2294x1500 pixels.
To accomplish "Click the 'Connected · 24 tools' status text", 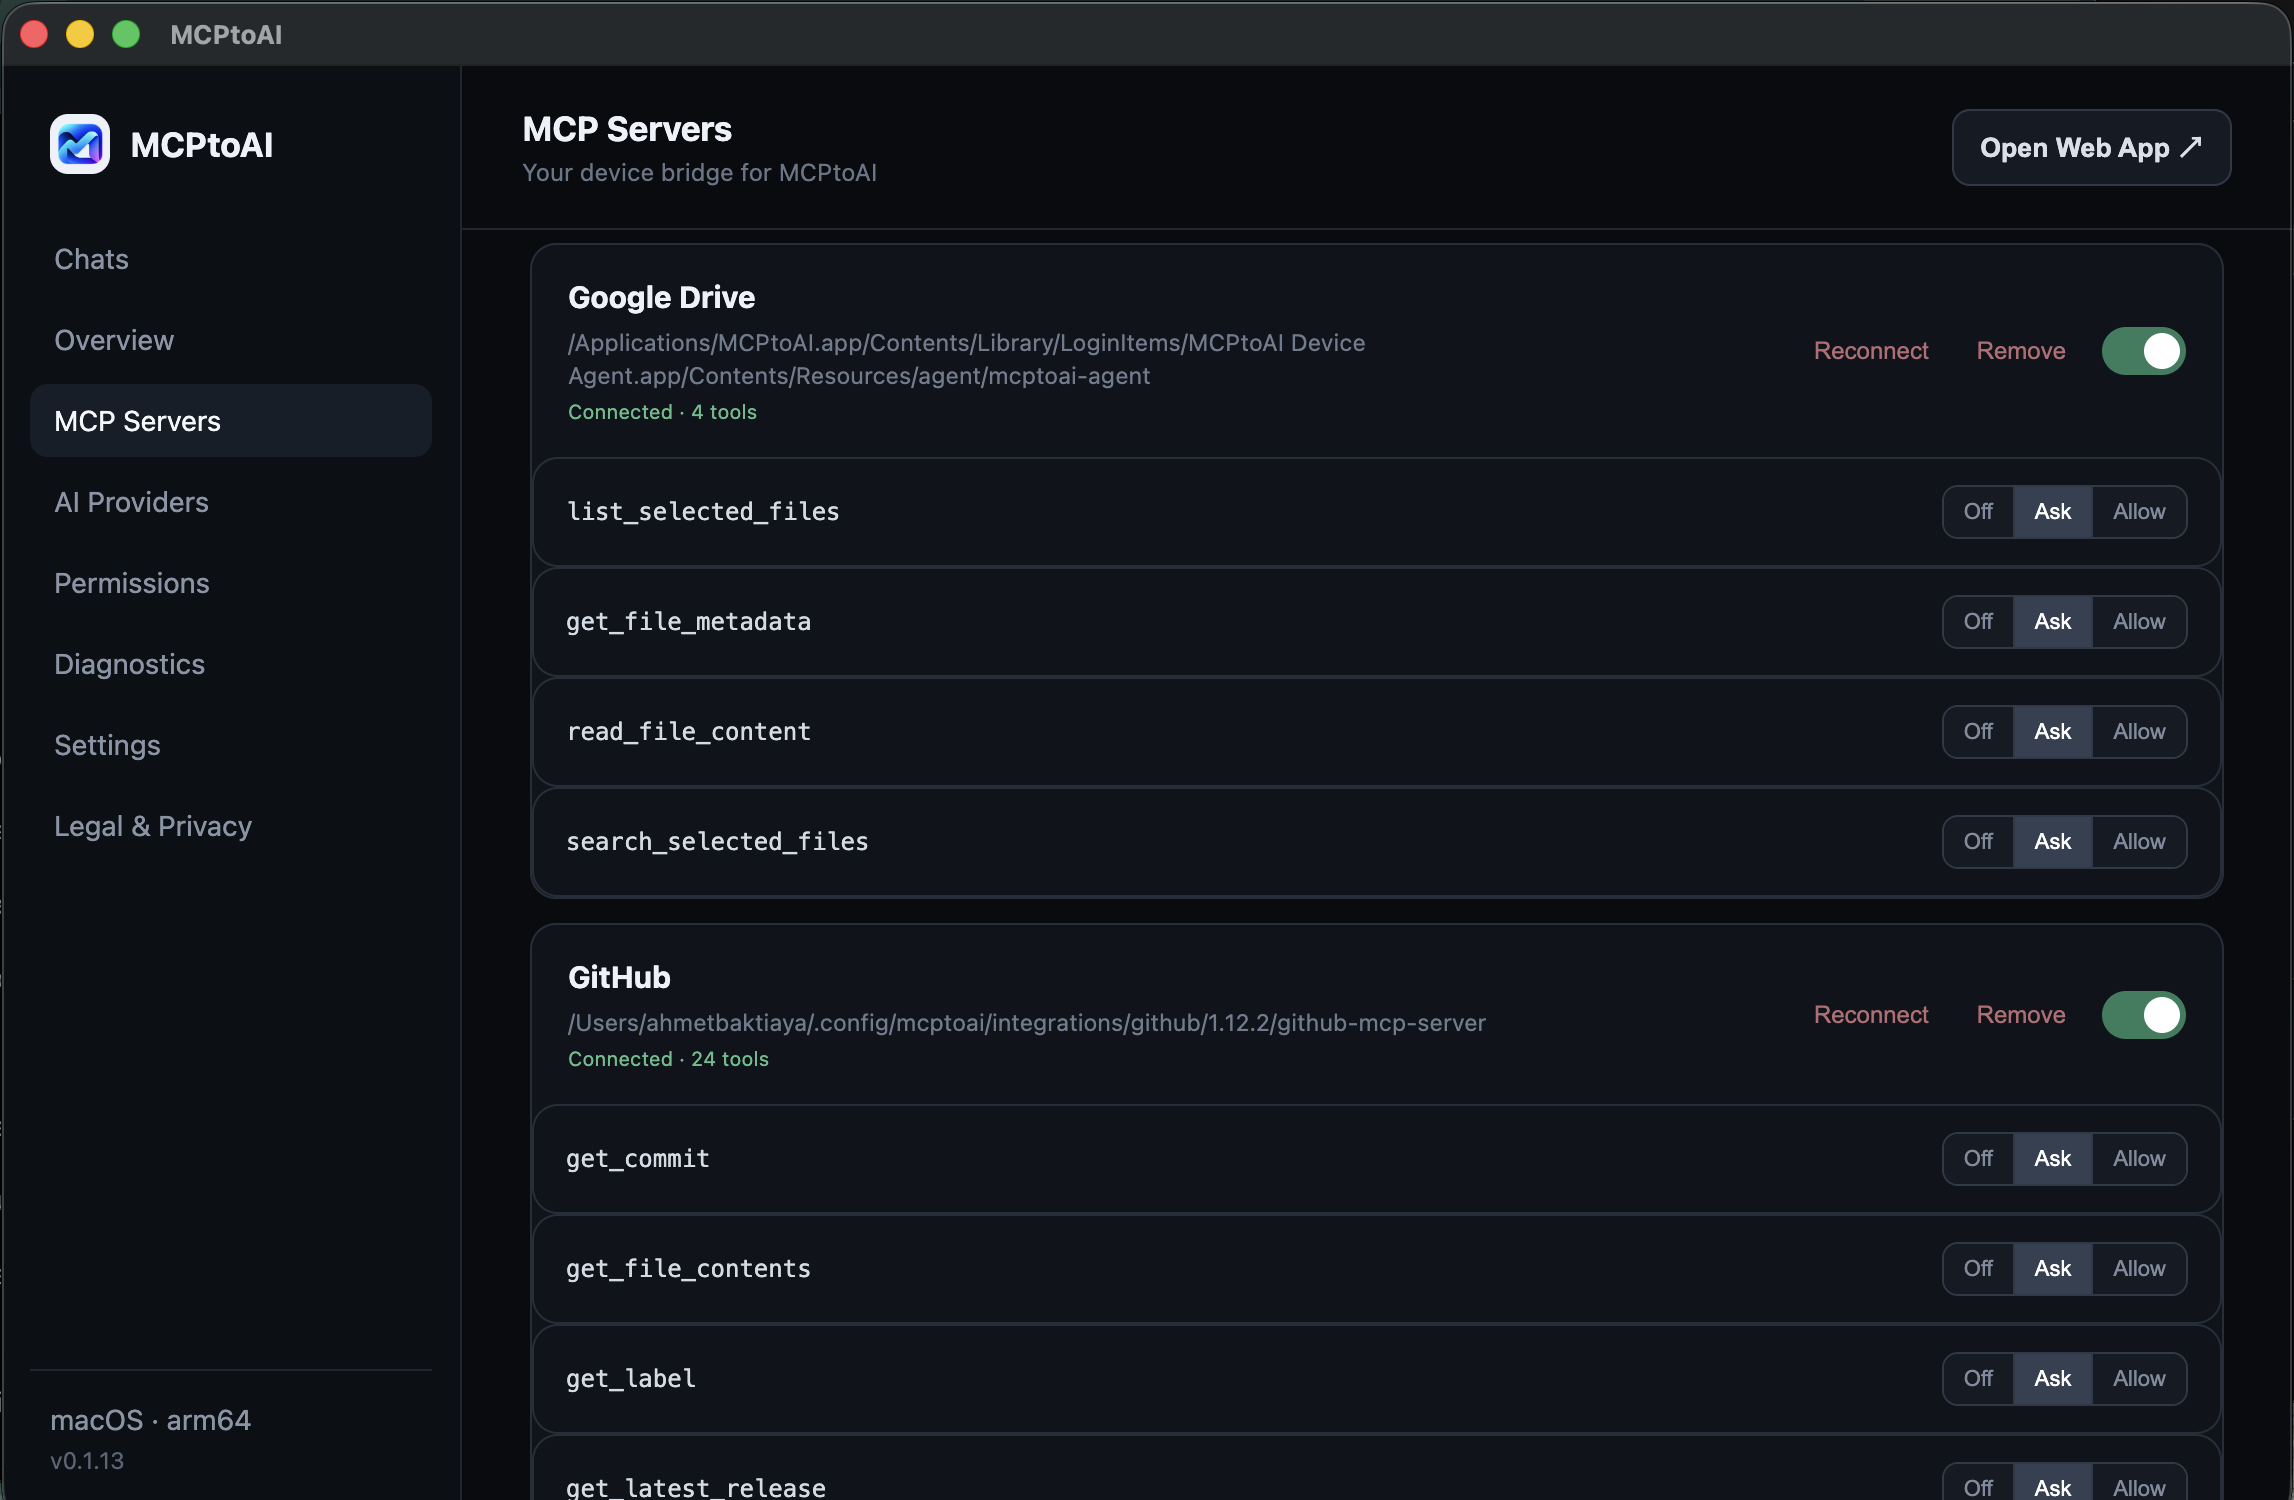I will [x=668, y=1059].
